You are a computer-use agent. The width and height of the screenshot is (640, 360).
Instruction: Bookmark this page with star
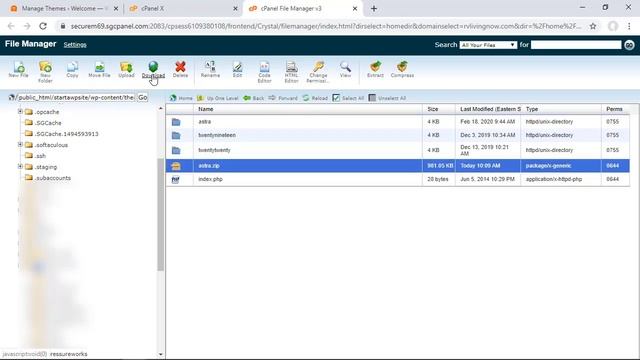click(x=593, y=26)
